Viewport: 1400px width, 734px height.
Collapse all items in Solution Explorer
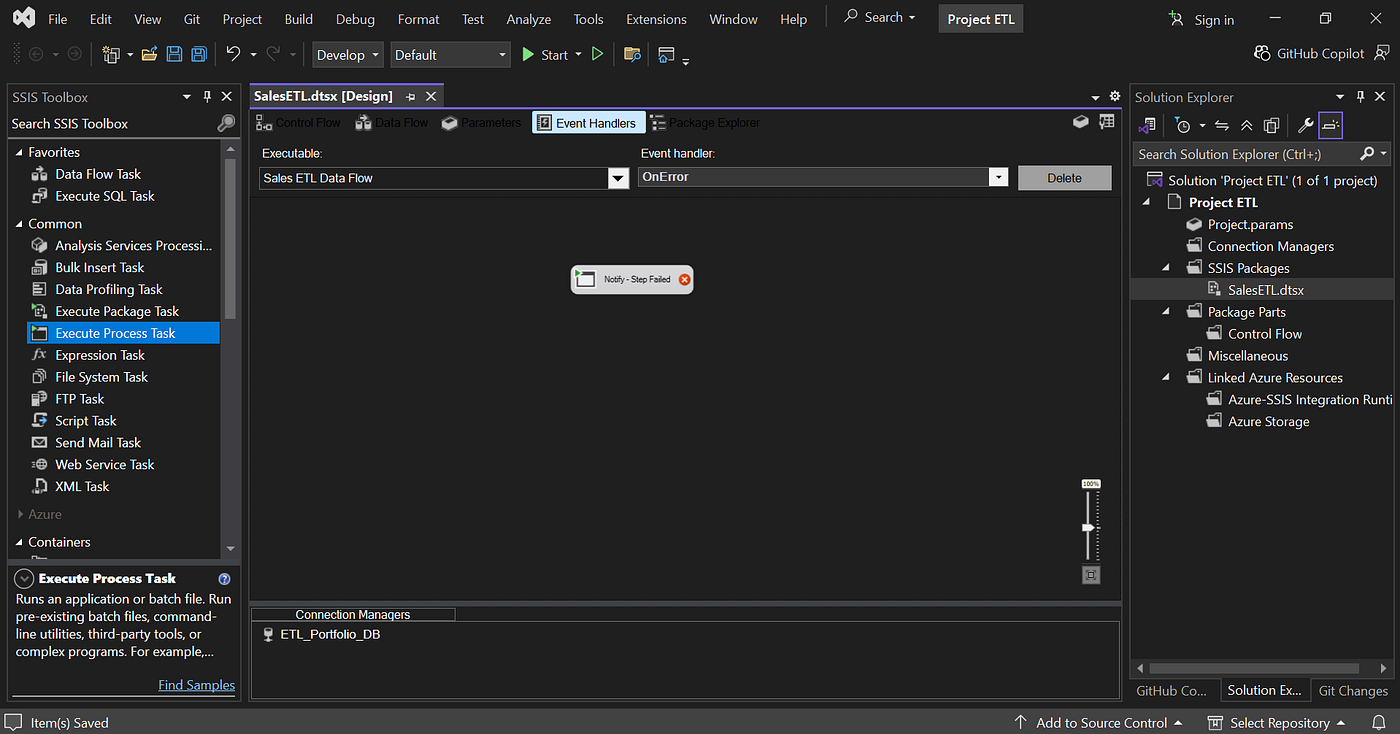(x=1246, y=125)
